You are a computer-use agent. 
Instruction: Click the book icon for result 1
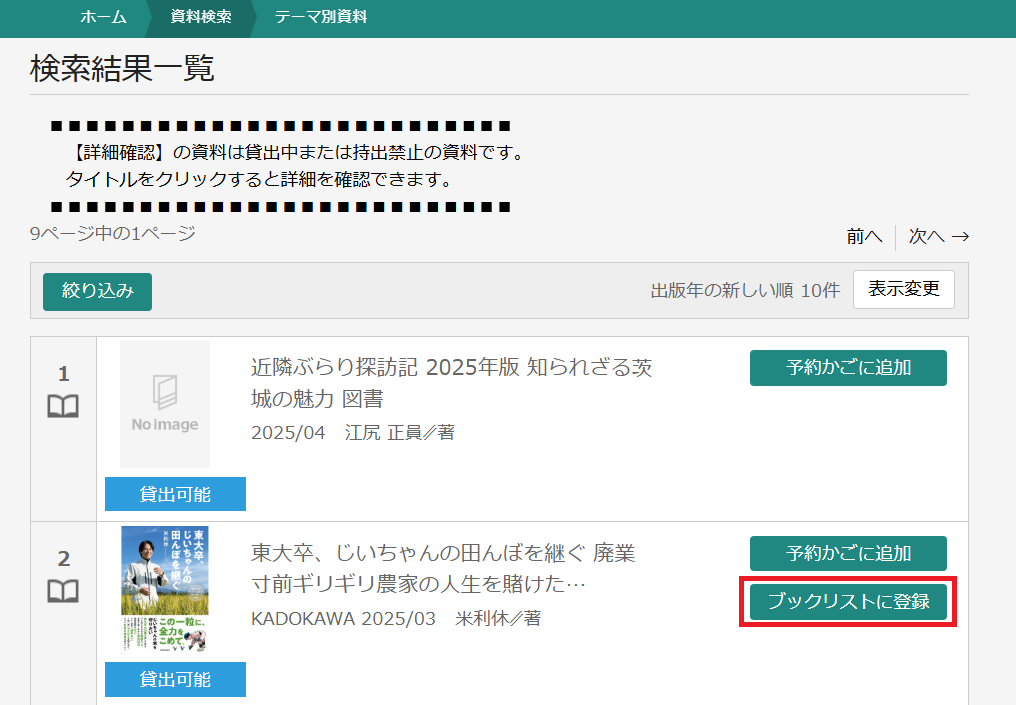point(63,406)
